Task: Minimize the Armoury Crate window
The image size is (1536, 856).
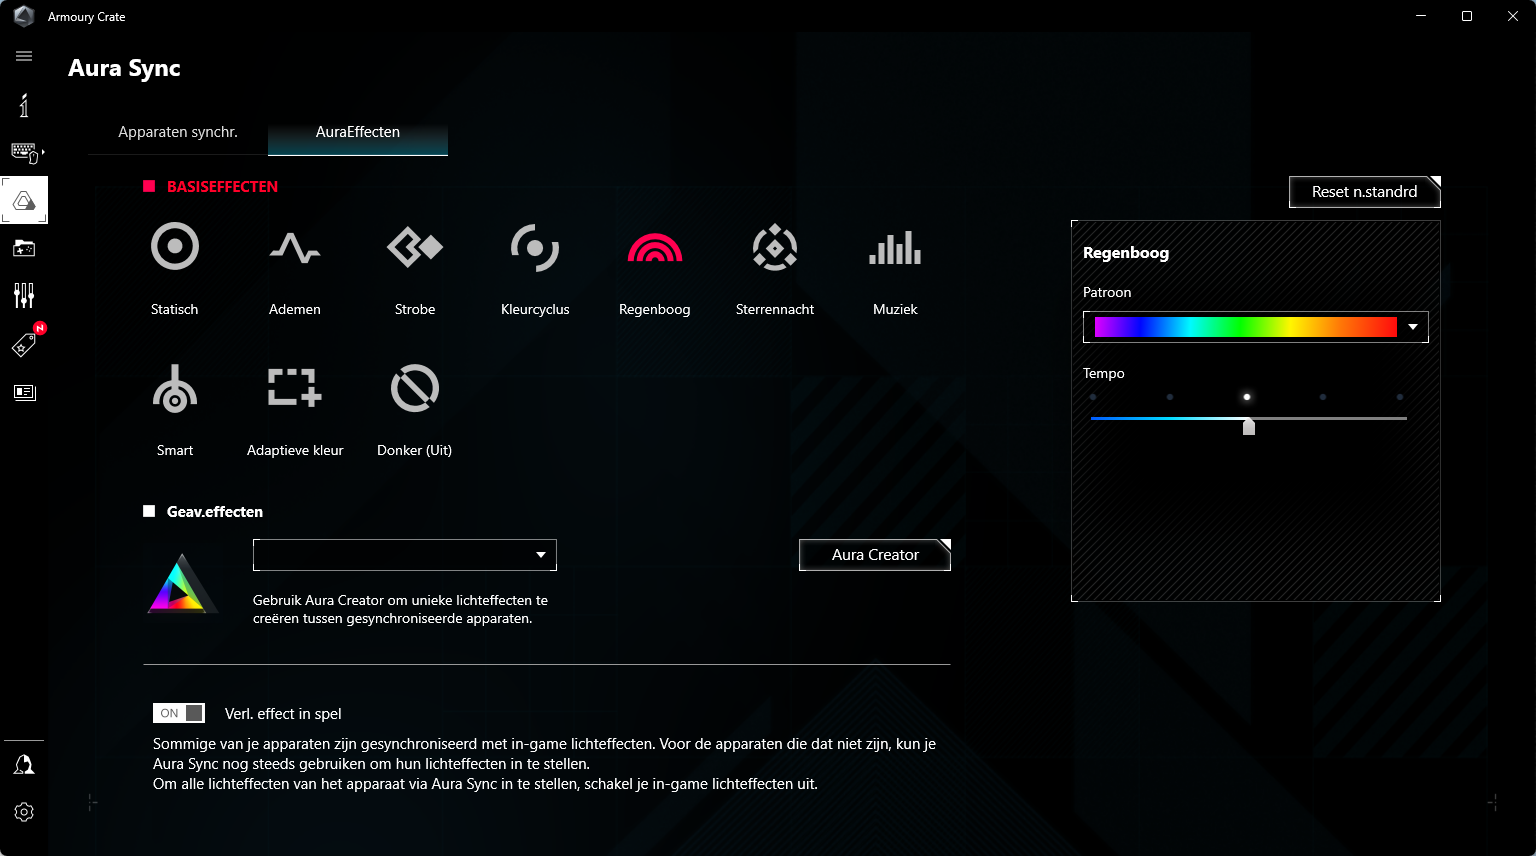Action: coord(1421,16)
